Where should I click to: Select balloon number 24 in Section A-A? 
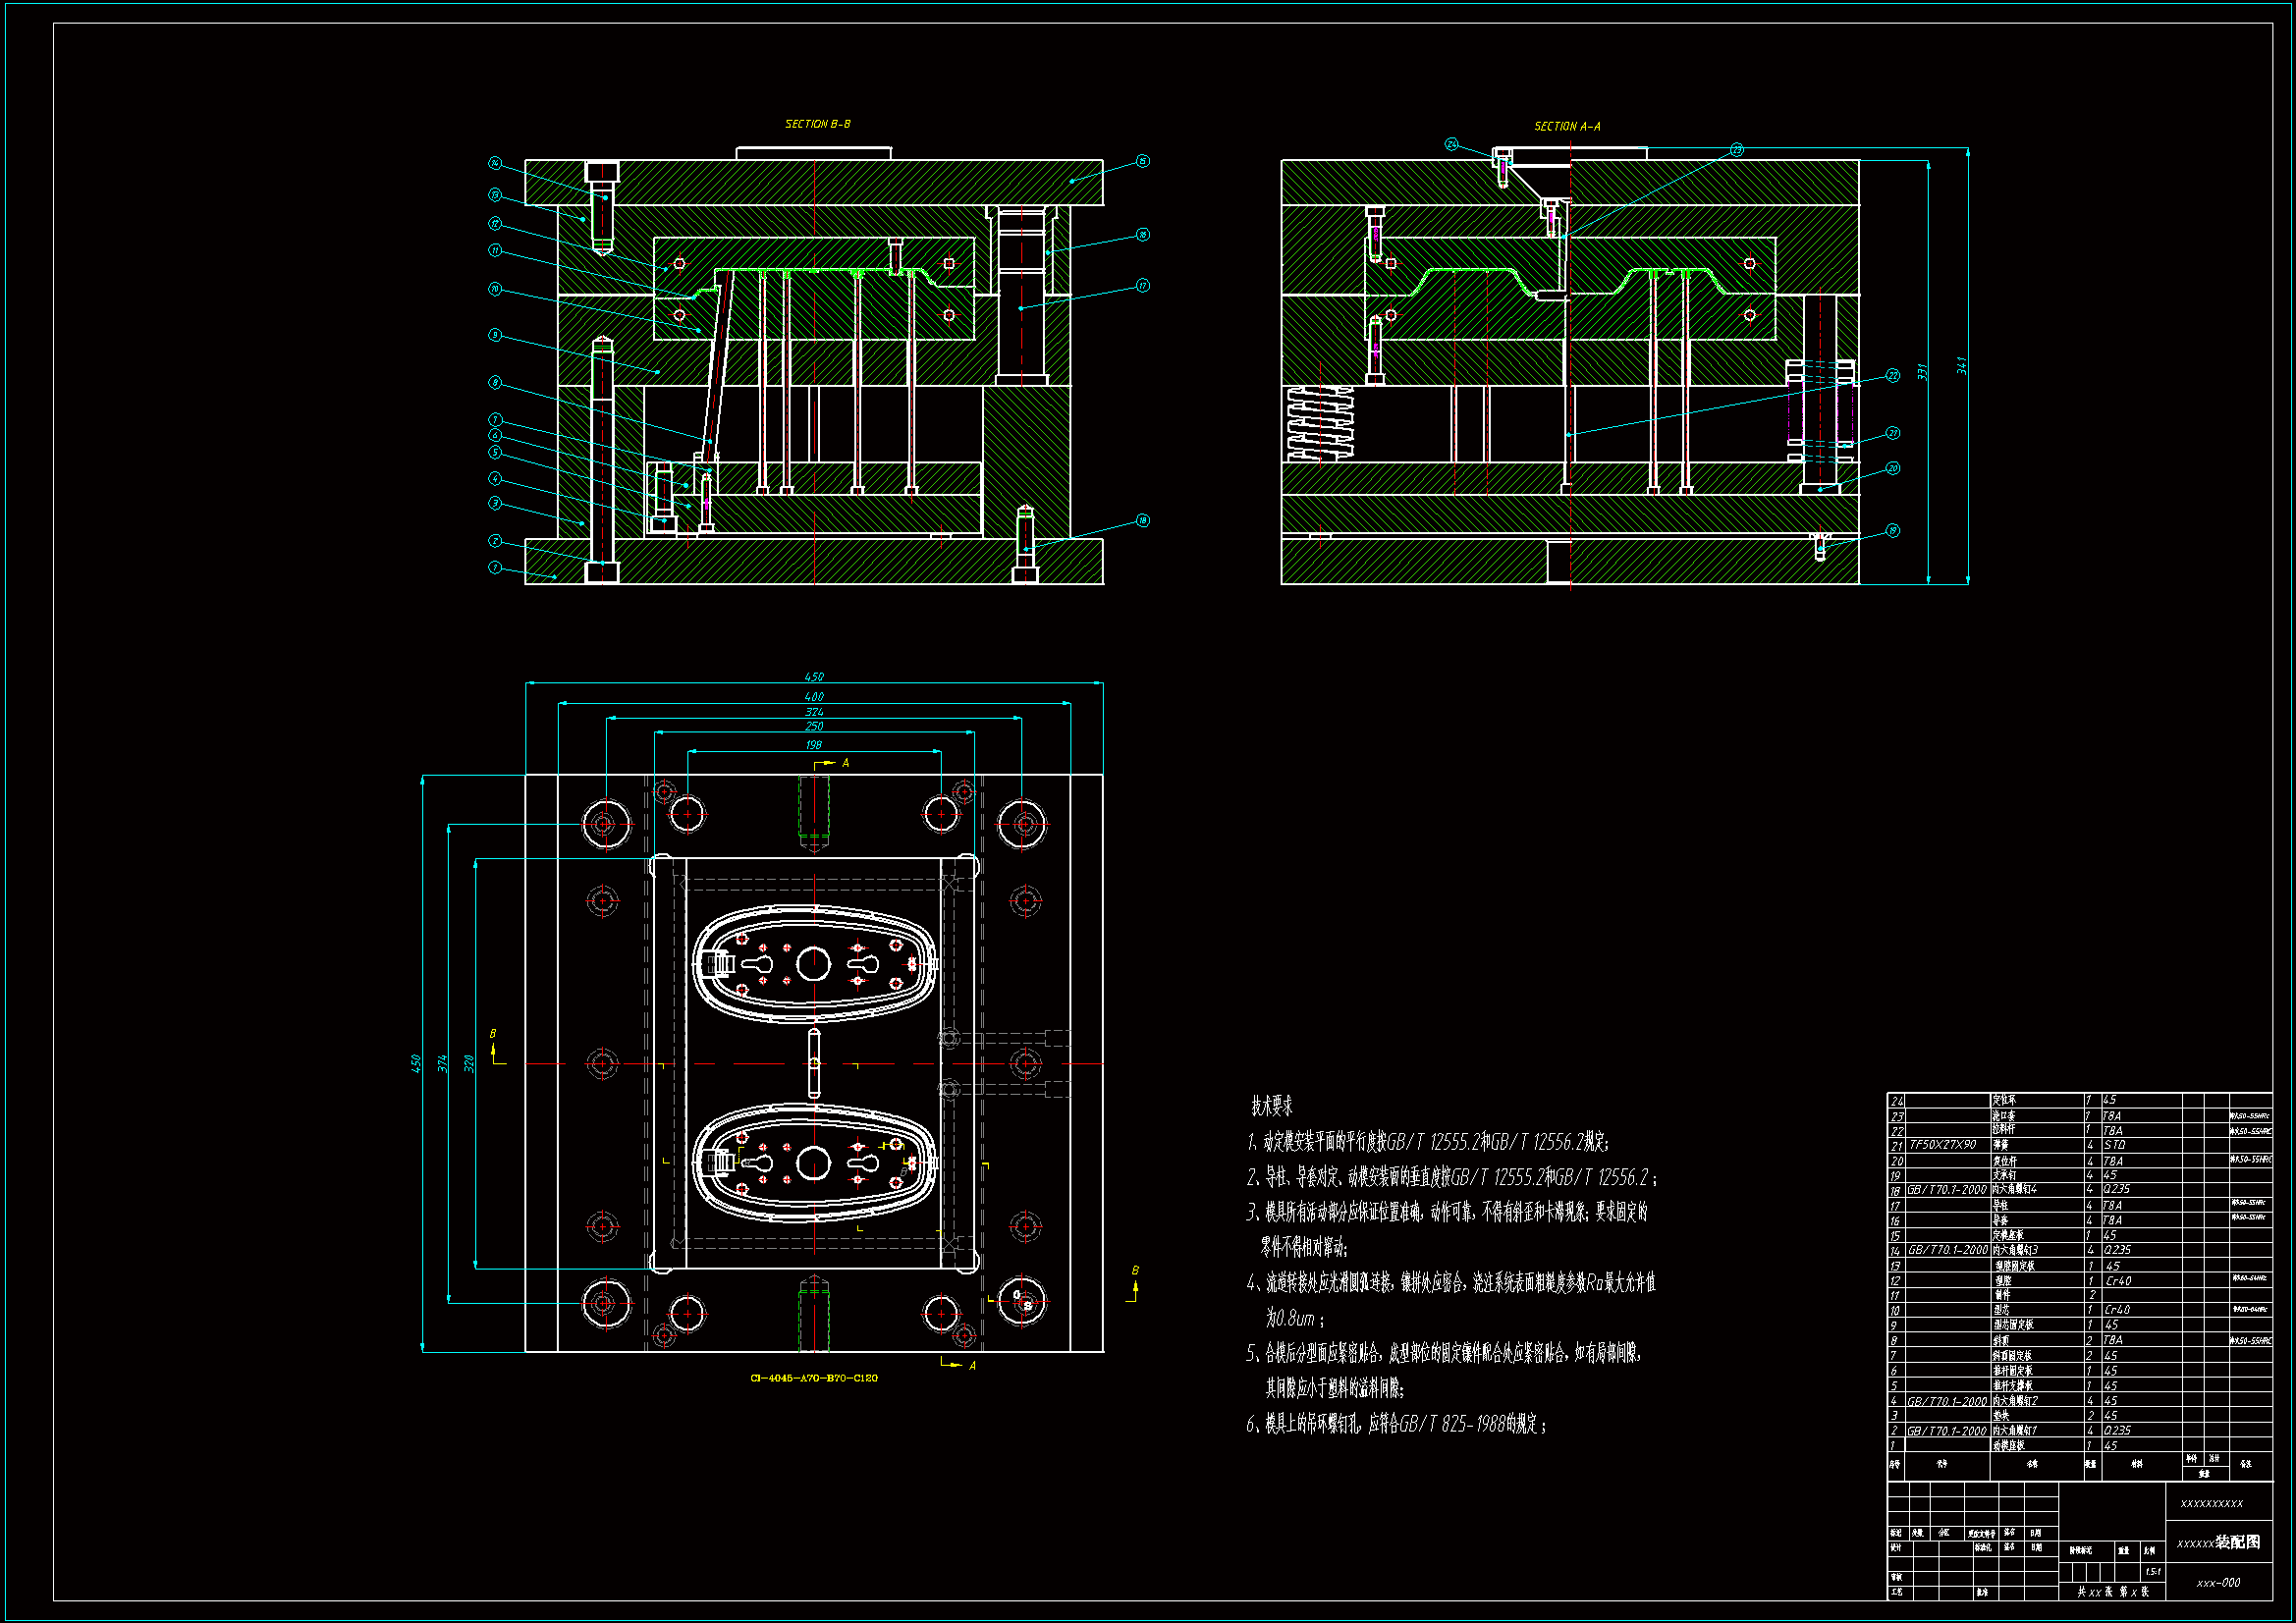point(1451,144)
